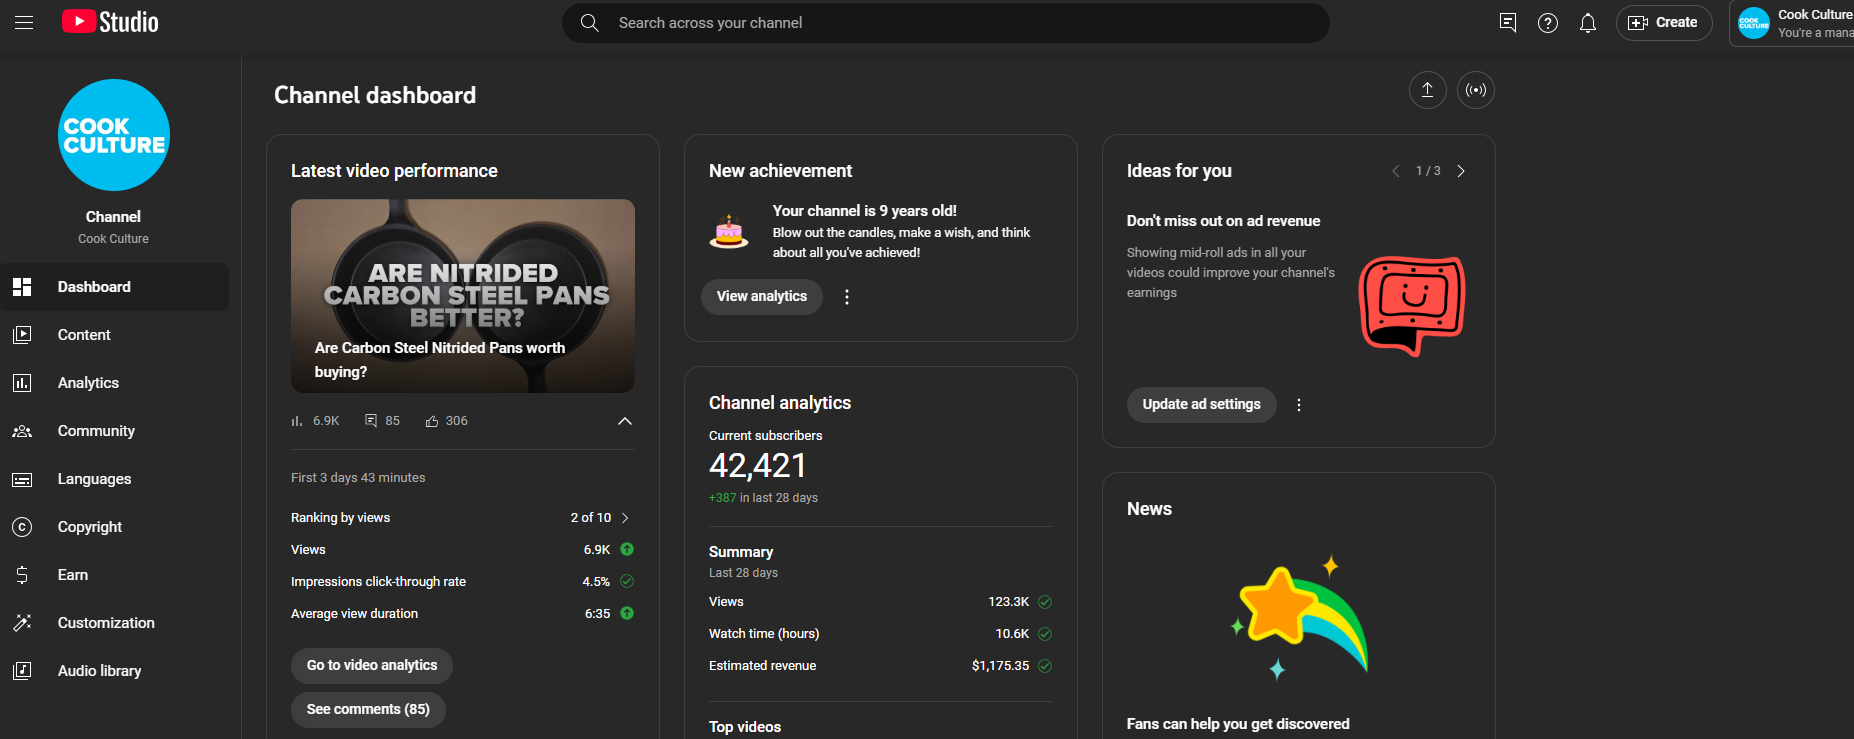Click subscriber count 42,421
1854x739 pixels.
[x=758, y=466]
